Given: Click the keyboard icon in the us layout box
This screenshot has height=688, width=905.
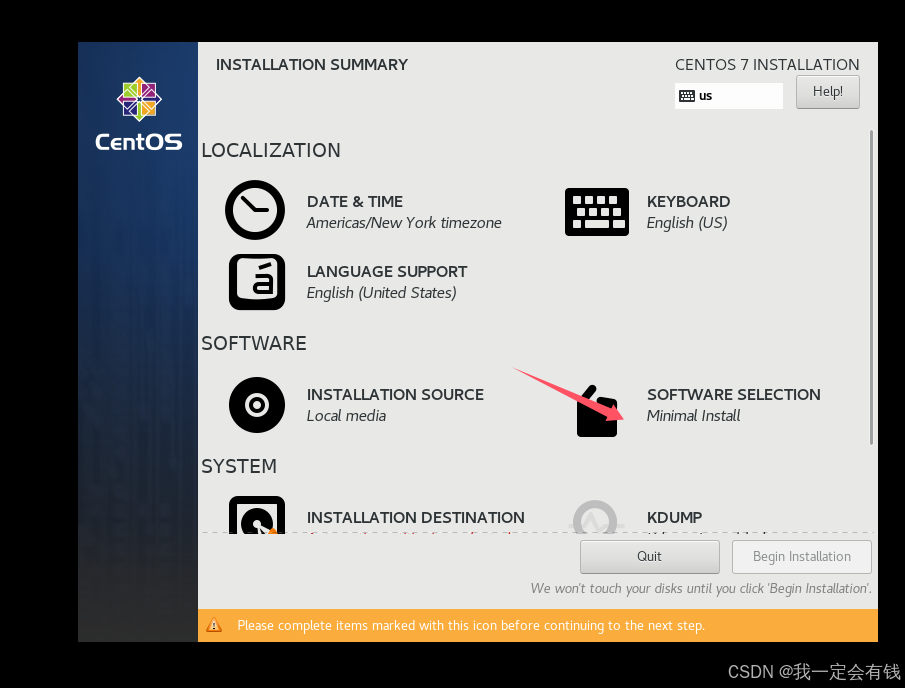Looking at the screenshot, I should (x=687, y=96).
